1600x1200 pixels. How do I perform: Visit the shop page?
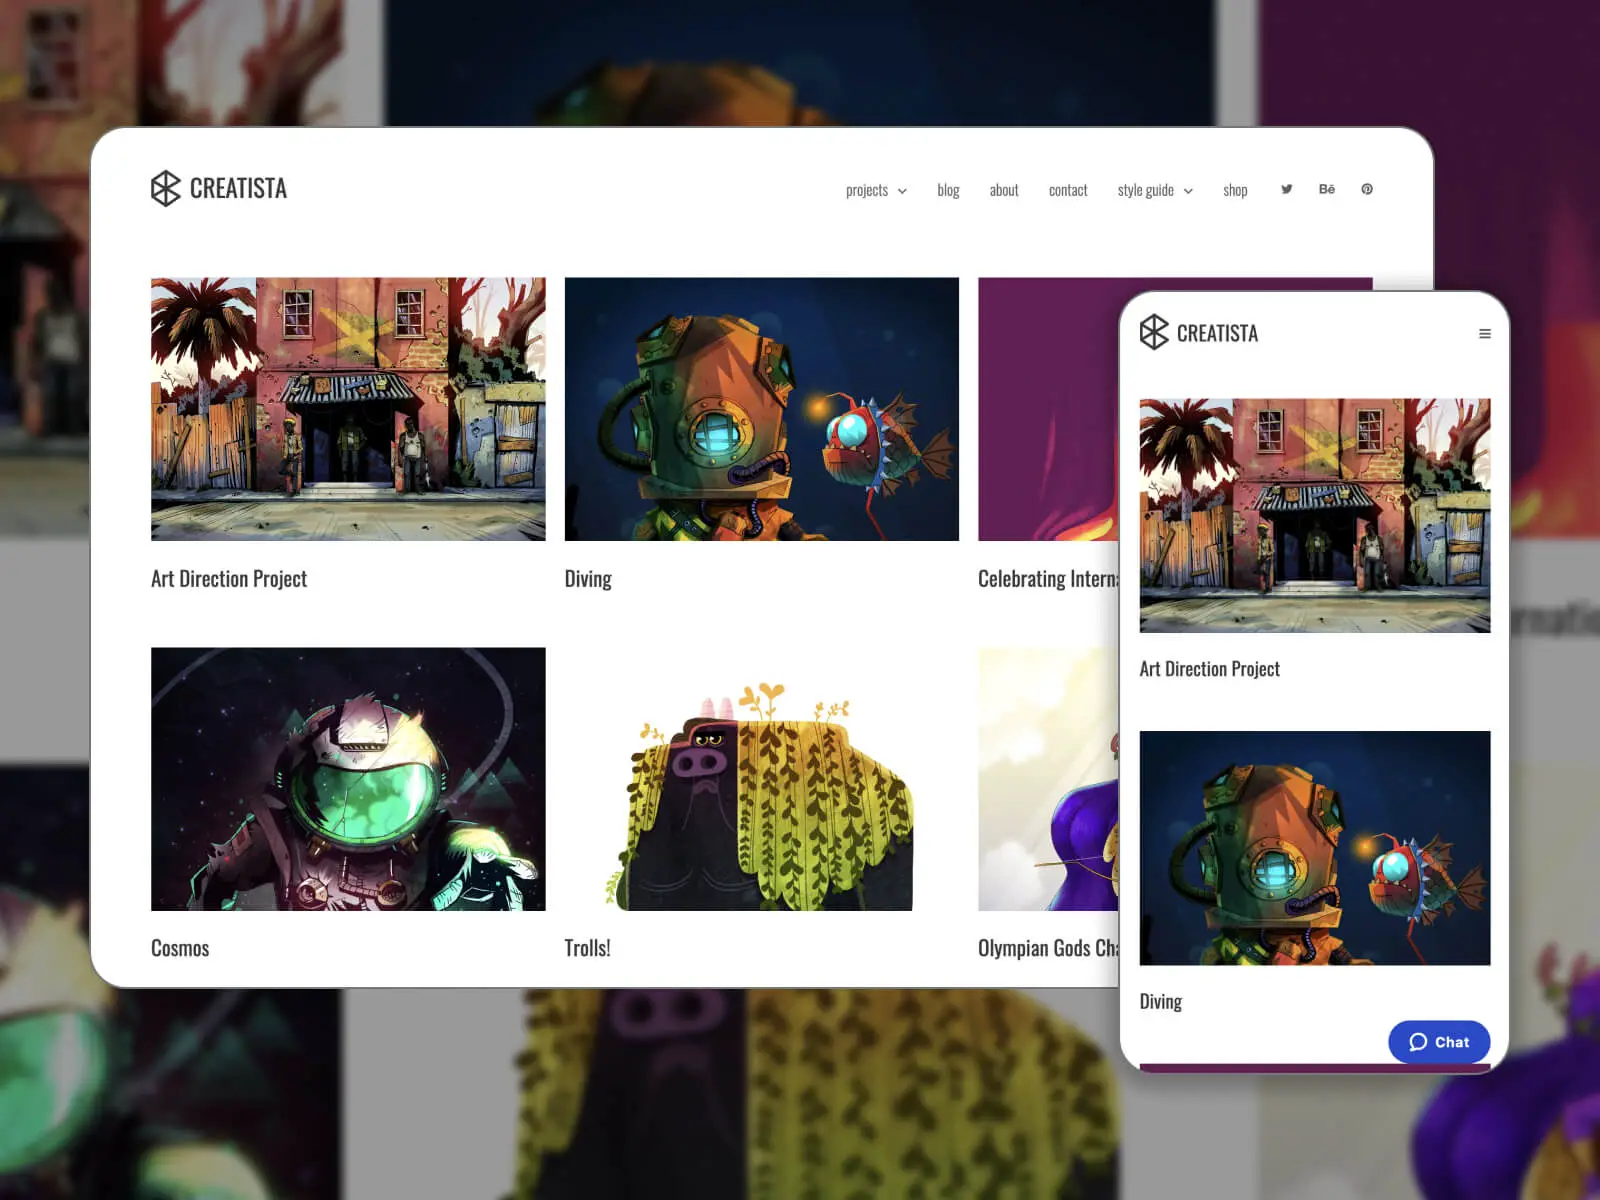tap(1235, 190)
